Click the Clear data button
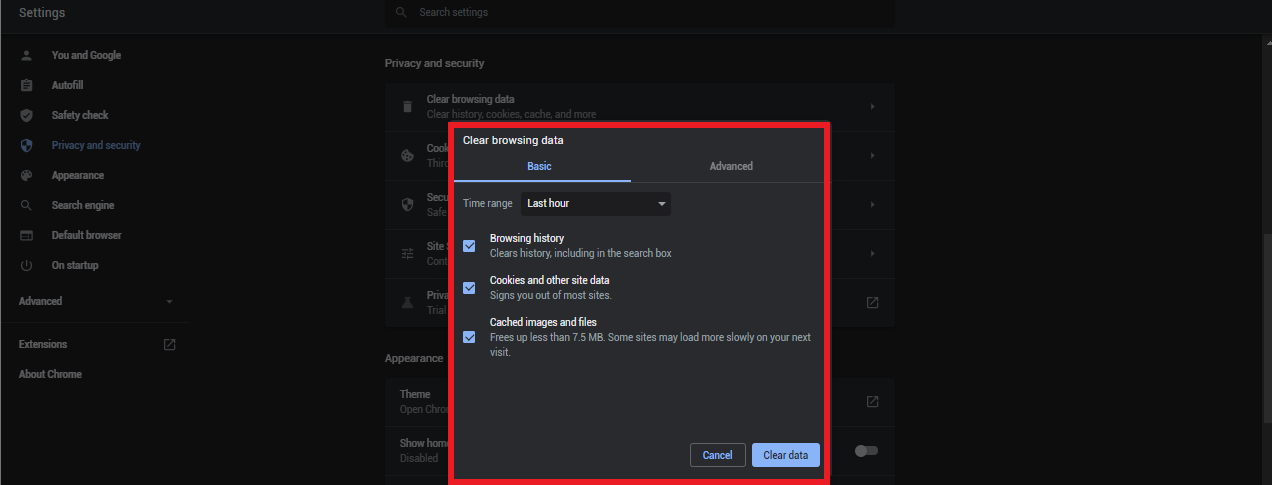 (x=786, y=455)
